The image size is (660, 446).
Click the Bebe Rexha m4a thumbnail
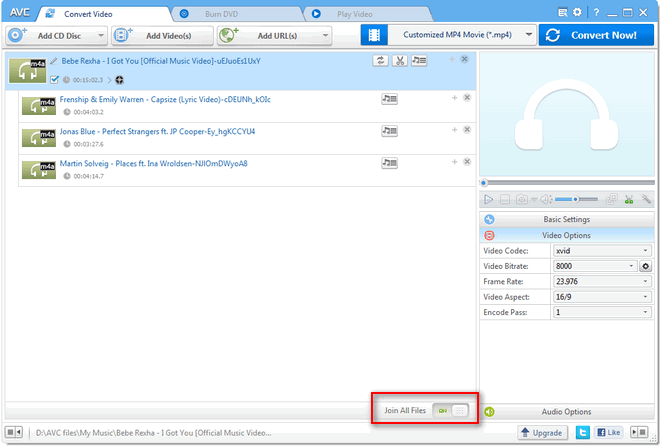[27, 71]
